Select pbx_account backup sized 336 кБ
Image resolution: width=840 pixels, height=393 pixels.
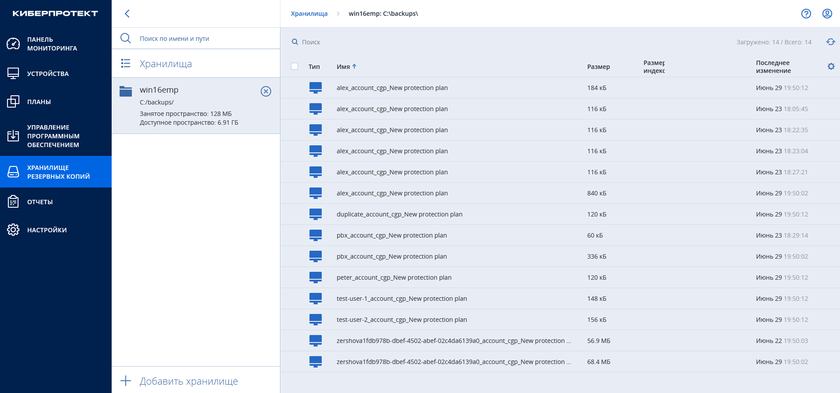(x=560, y=256)
